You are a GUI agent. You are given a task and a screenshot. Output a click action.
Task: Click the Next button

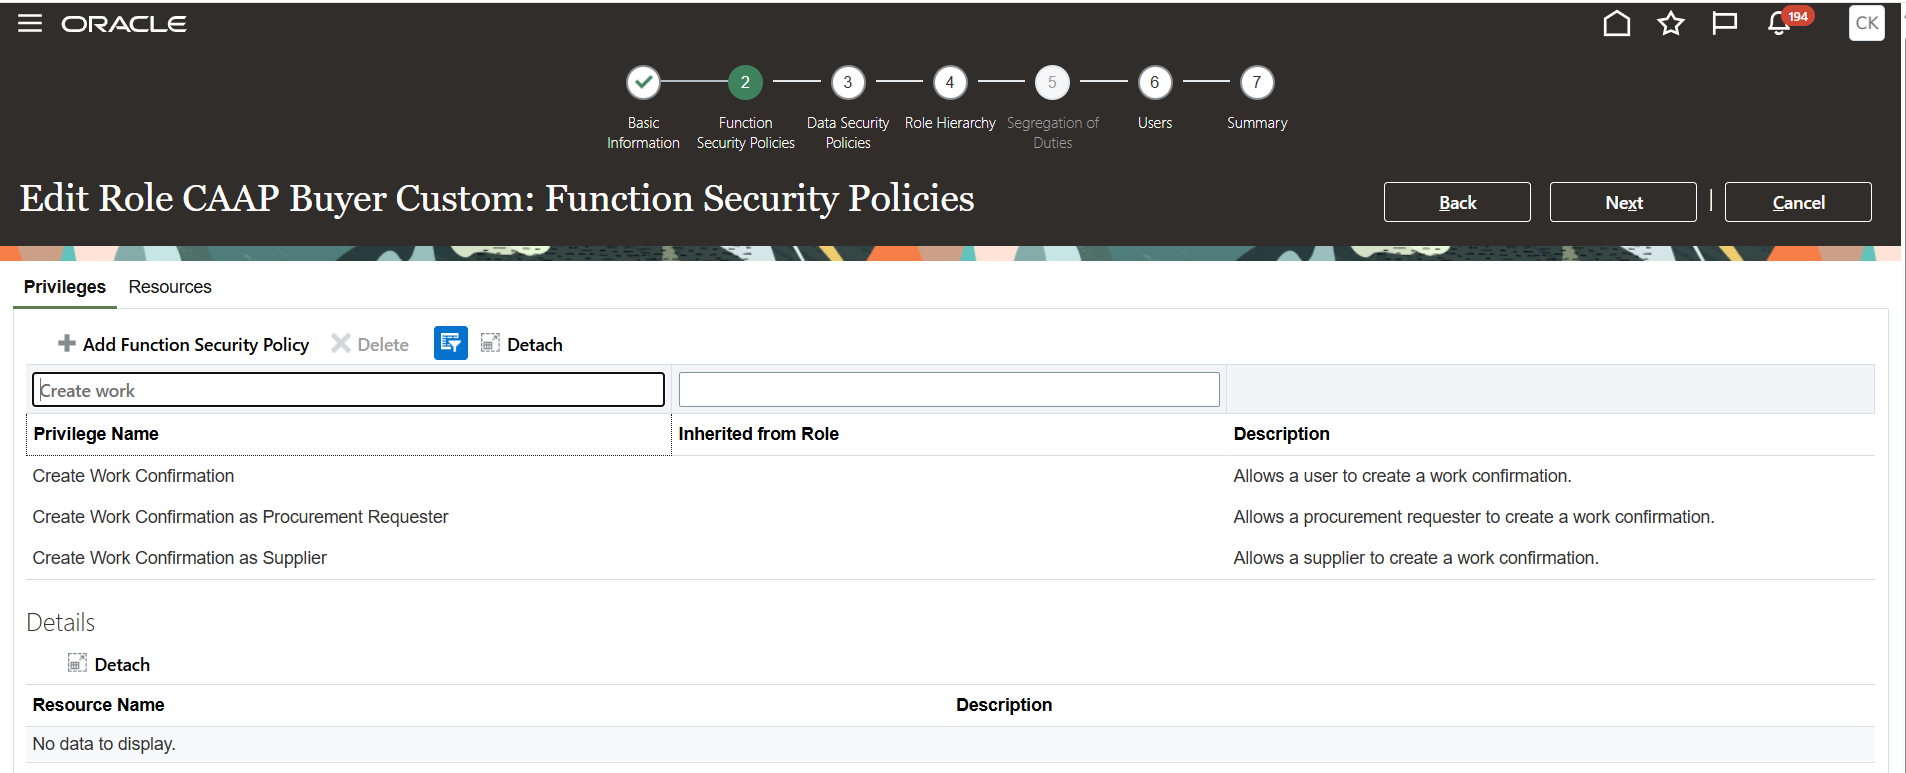tap(1623, 202)
